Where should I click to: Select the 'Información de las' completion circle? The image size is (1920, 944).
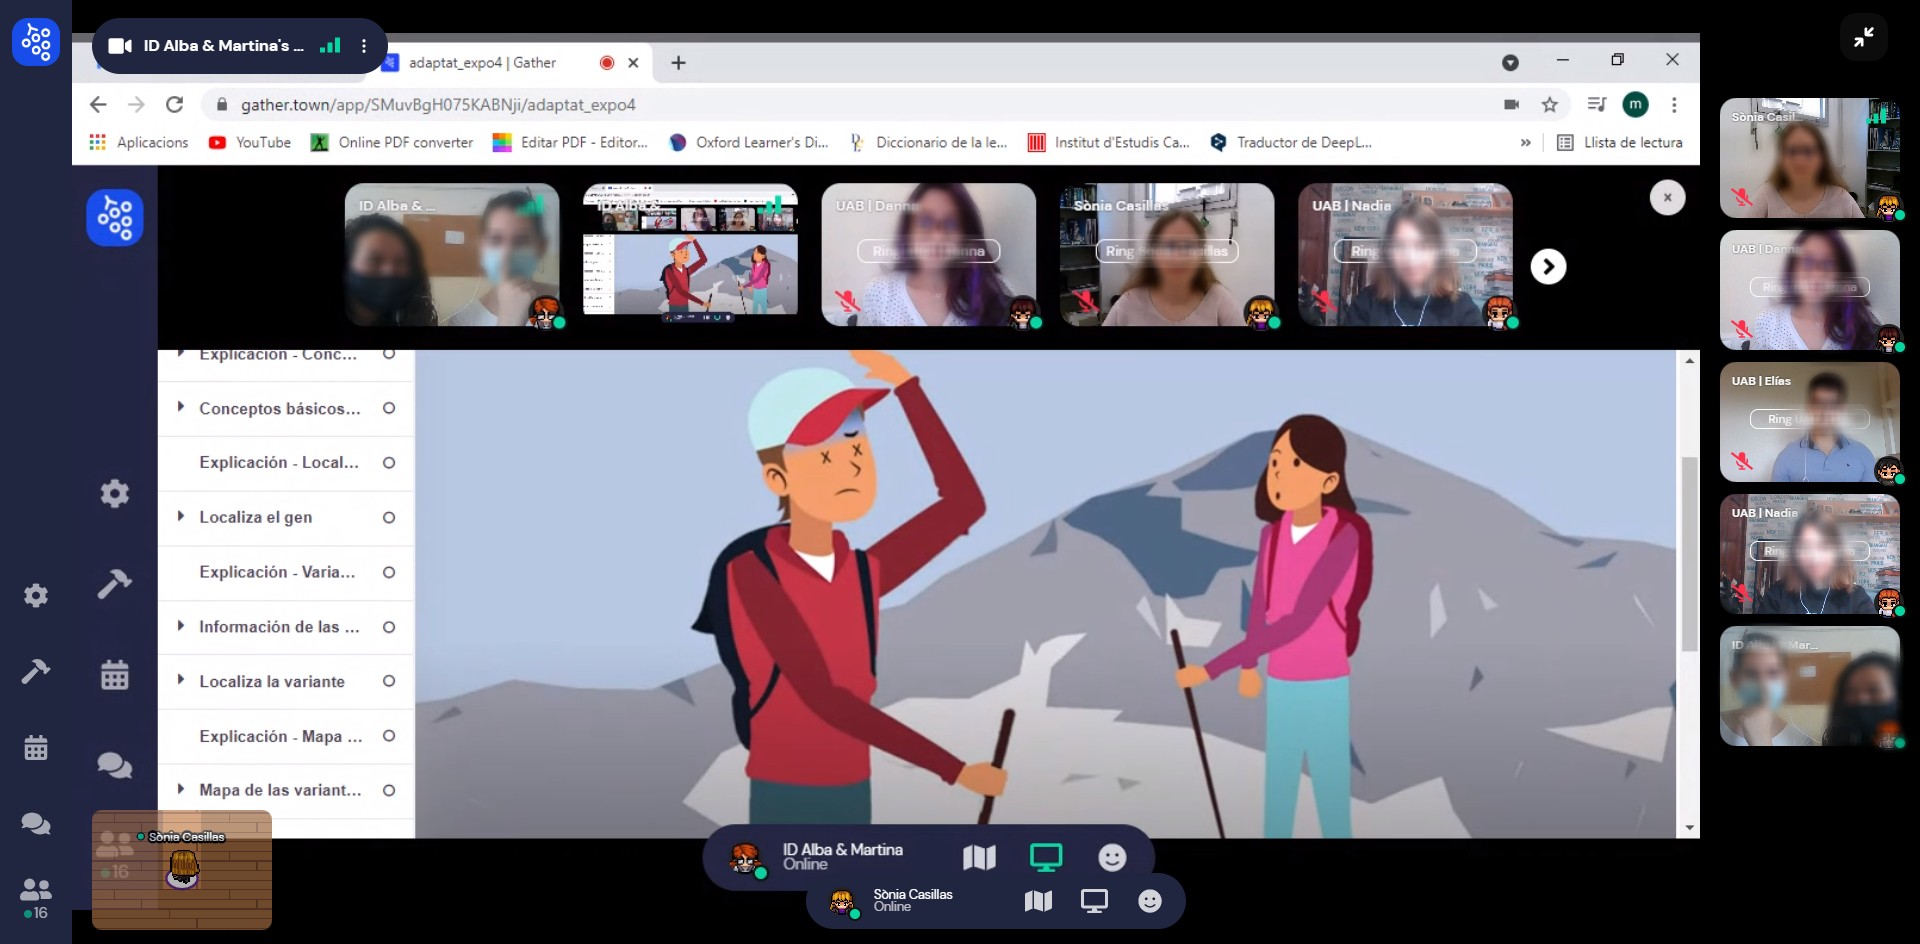pyautogui.click(x=389, y=627)
